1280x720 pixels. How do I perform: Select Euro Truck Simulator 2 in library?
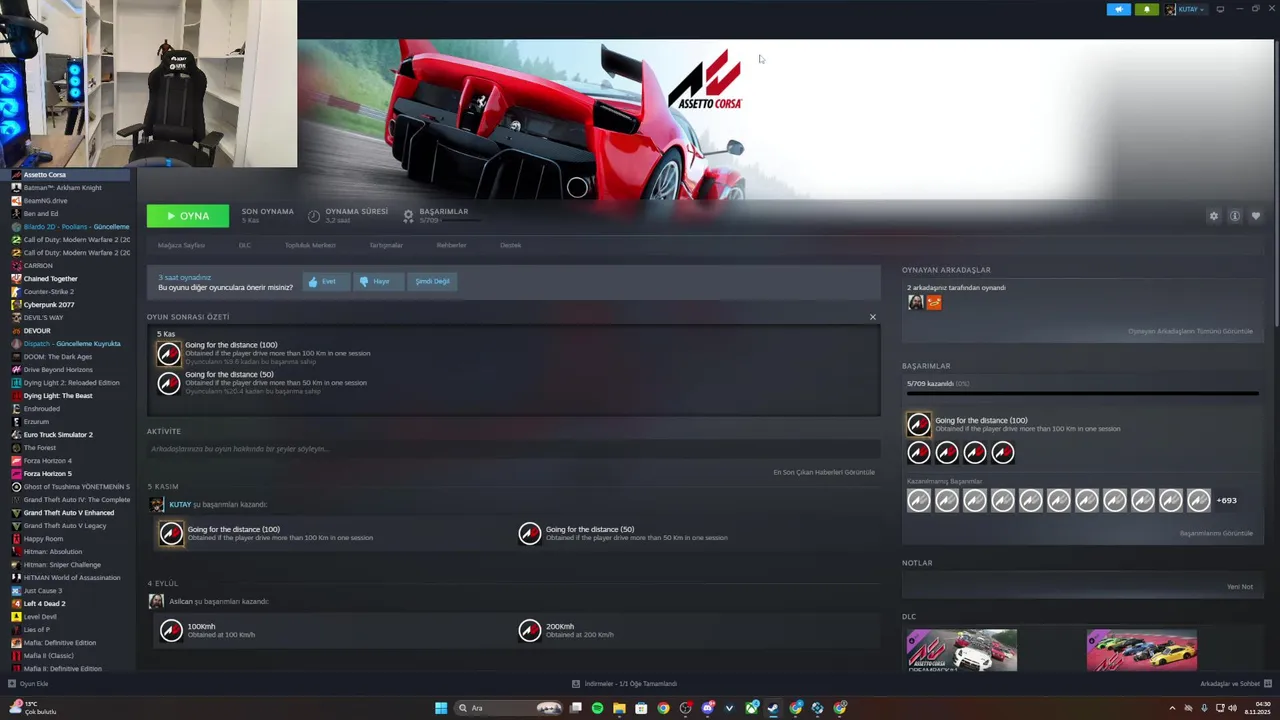click(x=58, y=435)
